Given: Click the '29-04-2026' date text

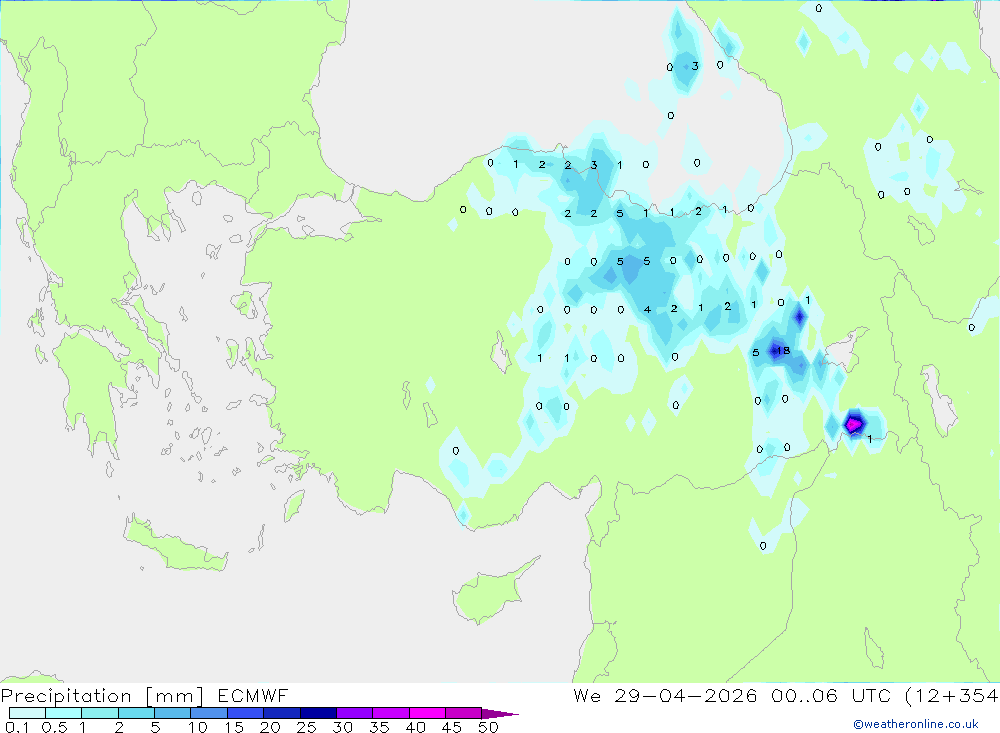Looking at the screenshot, I should [x=686, y=696].
